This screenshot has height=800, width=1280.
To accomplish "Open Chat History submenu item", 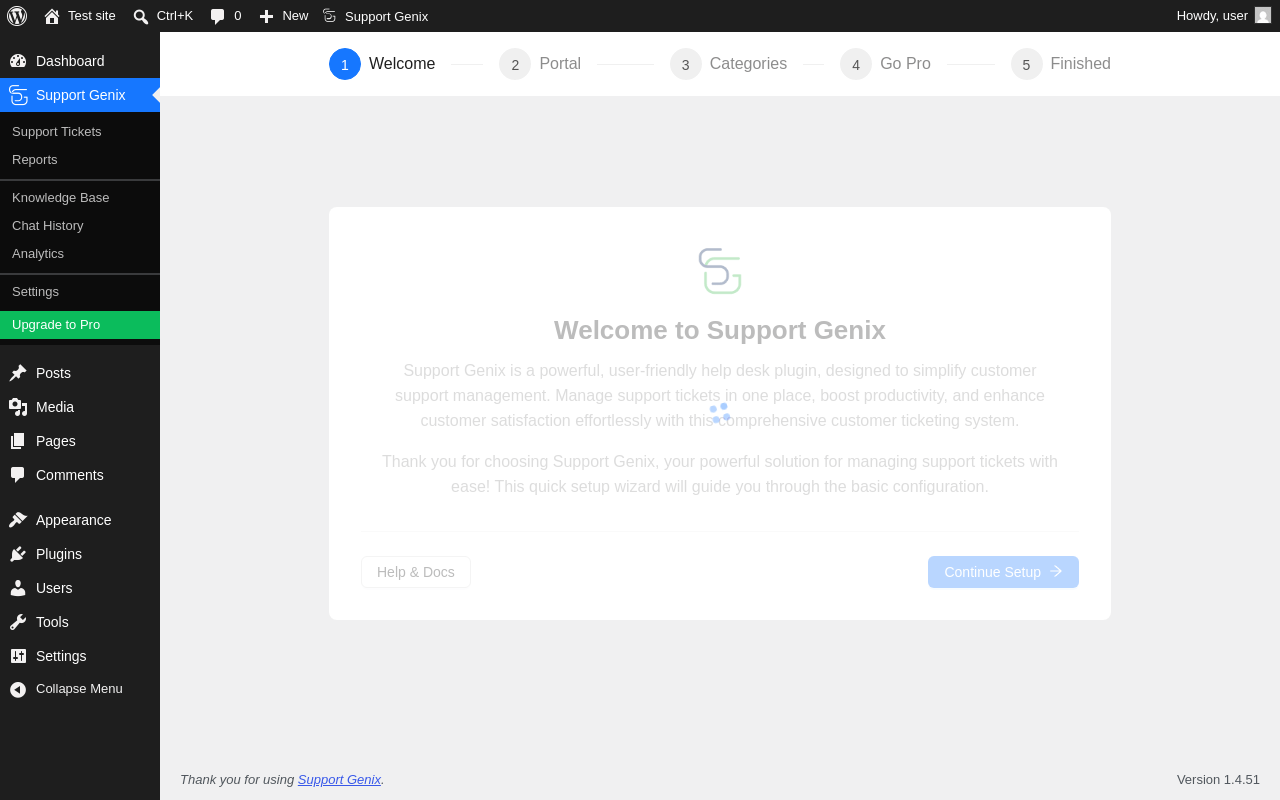I will tap(80, 225).
